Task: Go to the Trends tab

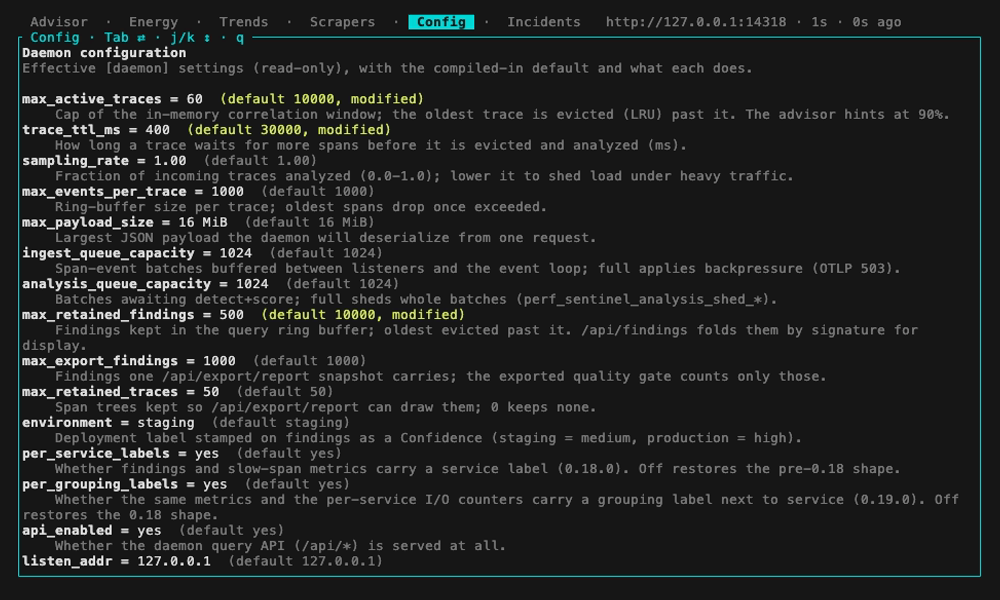Action: 244,22
